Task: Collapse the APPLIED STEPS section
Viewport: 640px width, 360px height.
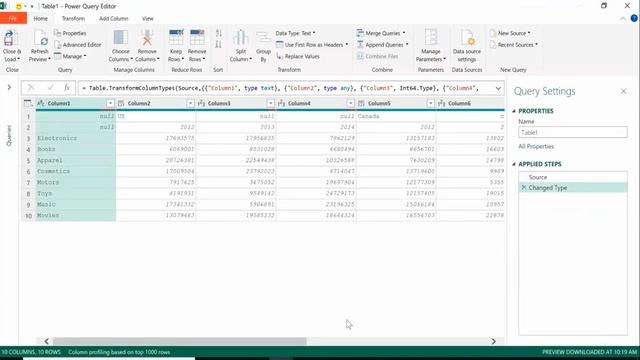Action: click(x=514, y=164)
